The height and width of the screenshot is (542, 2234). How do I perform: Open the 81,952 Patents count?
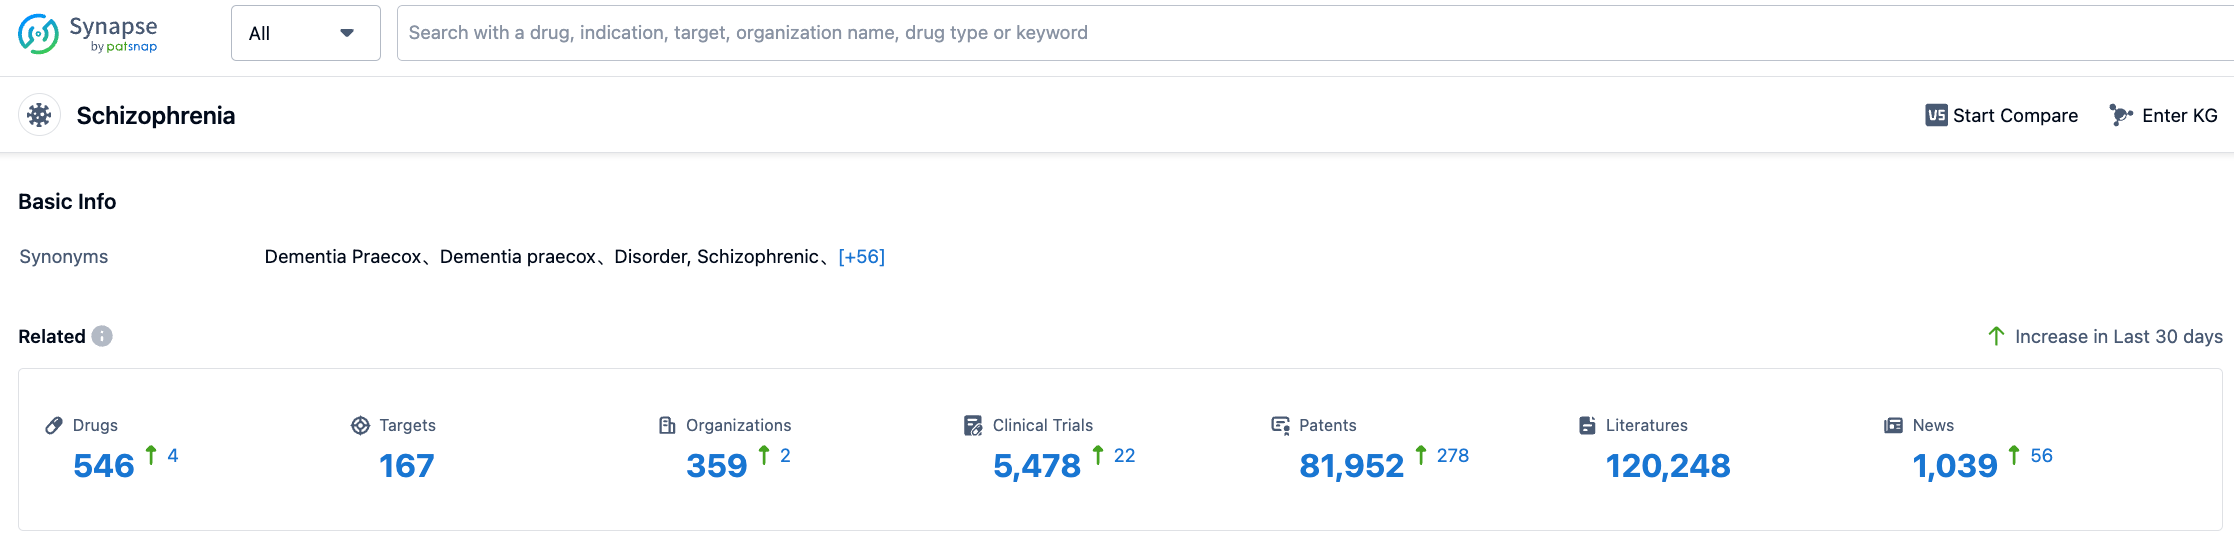[x=1351, y=466]
